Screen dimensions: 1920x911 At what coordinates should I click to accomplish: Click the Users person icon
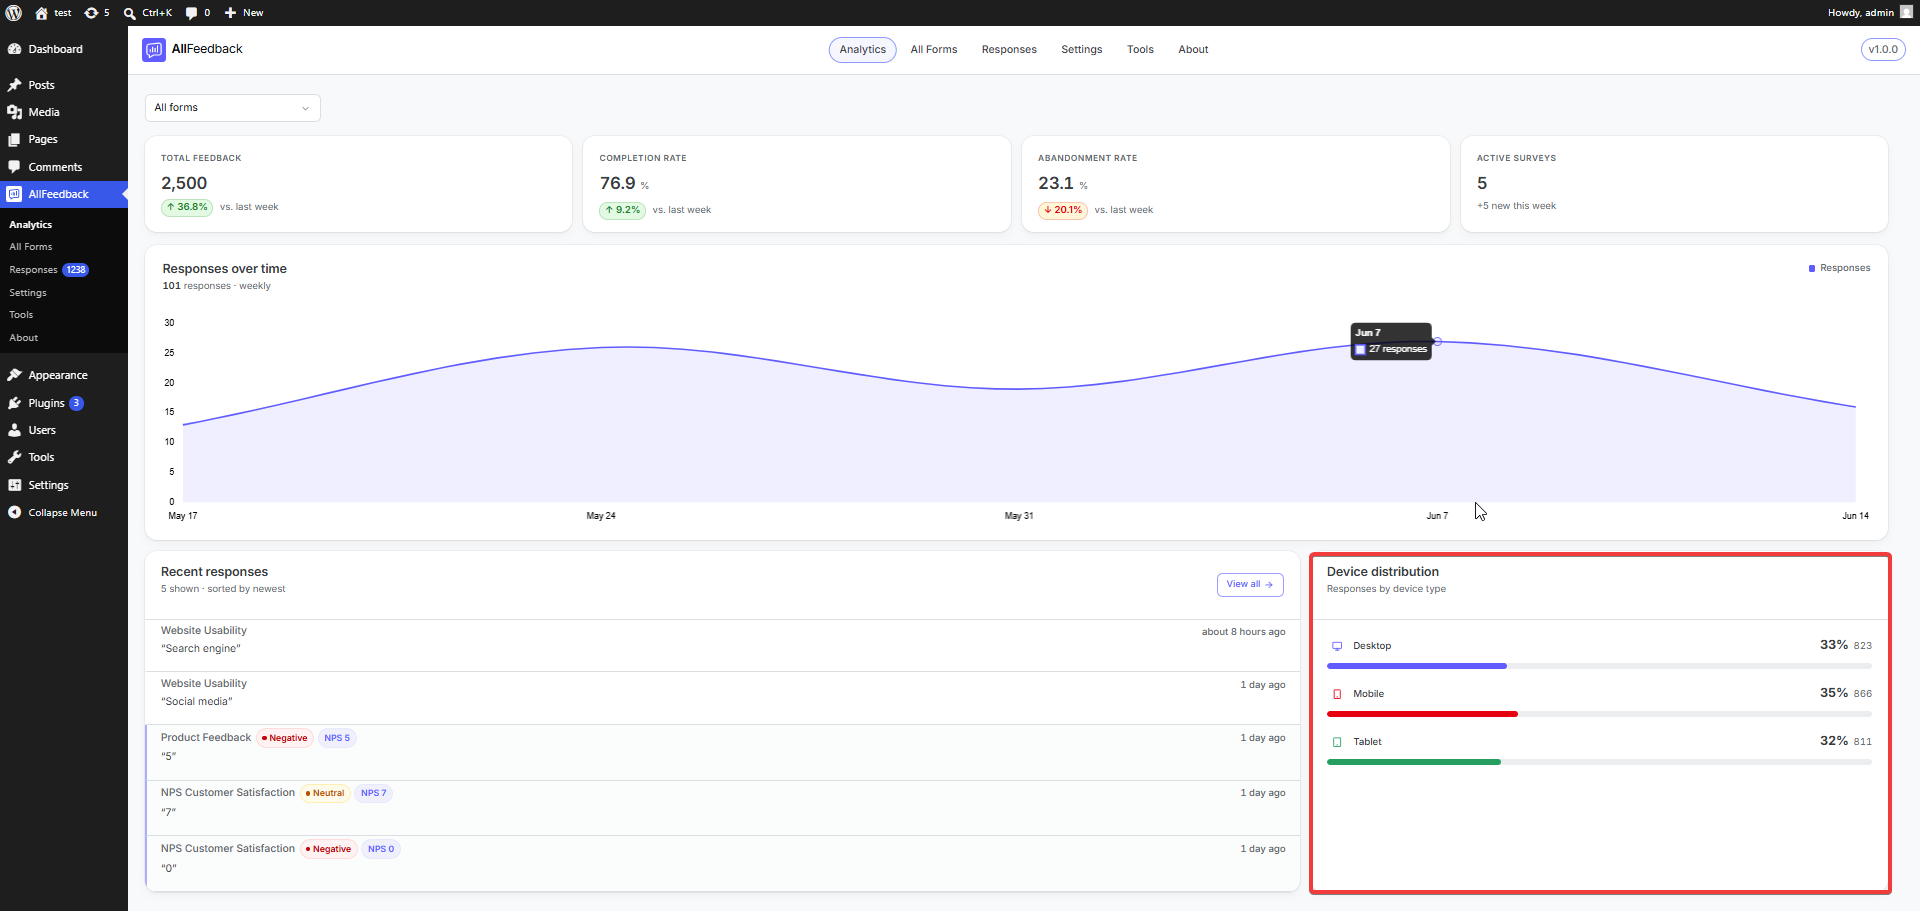point(15,430)
